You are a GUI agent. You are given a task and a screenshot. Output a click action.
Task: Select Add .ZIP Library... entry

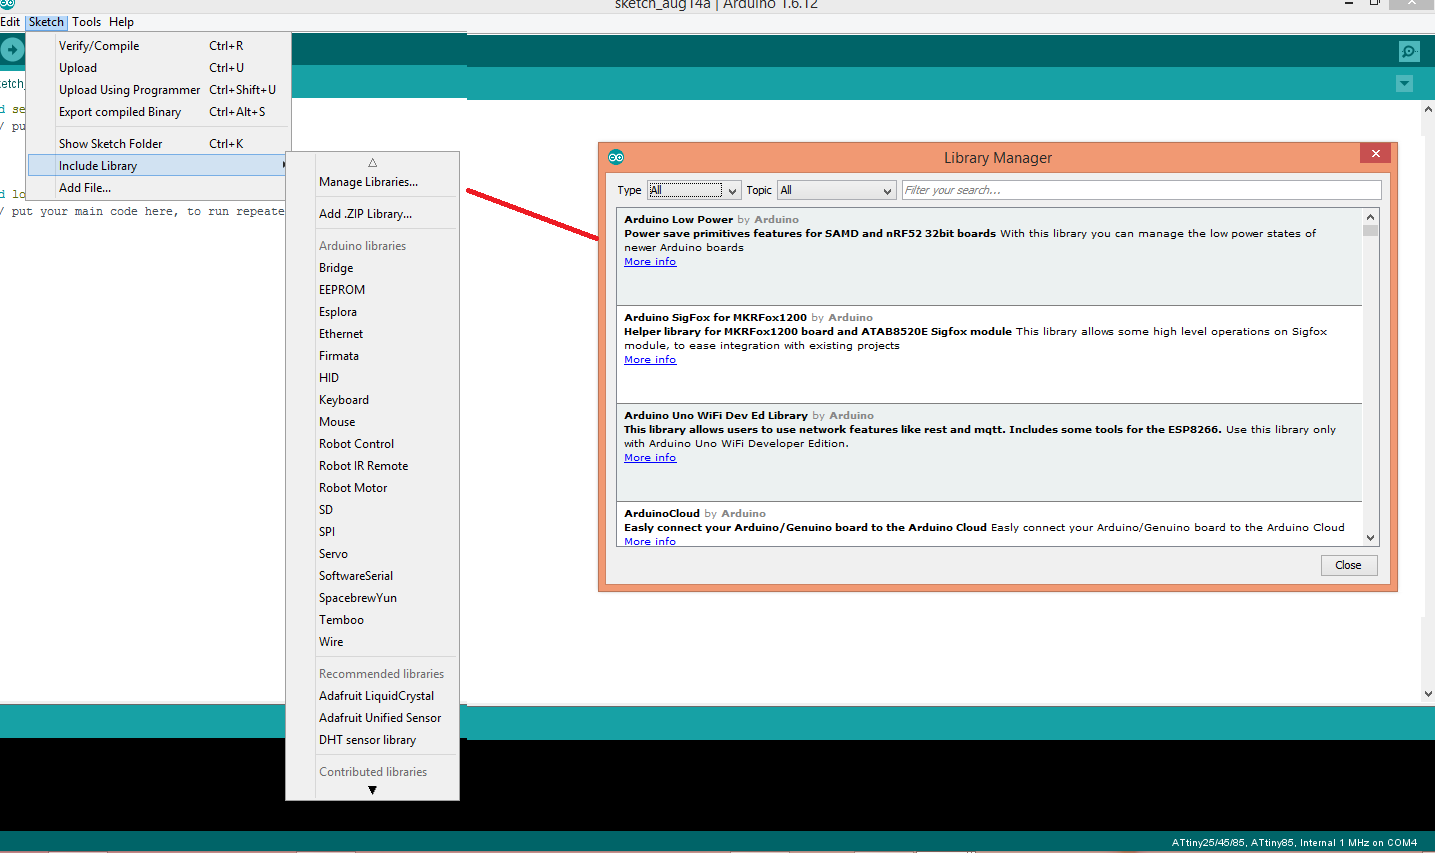[372, 214]
